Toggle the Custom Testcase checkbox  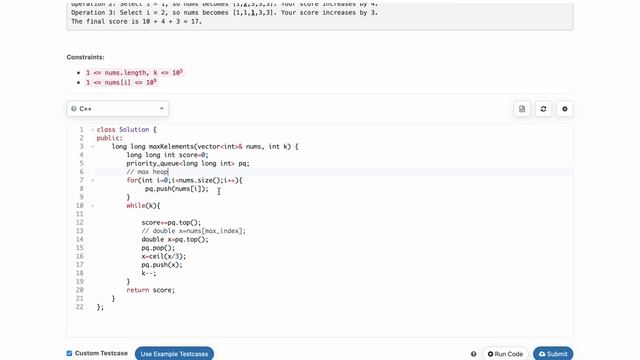69,353
